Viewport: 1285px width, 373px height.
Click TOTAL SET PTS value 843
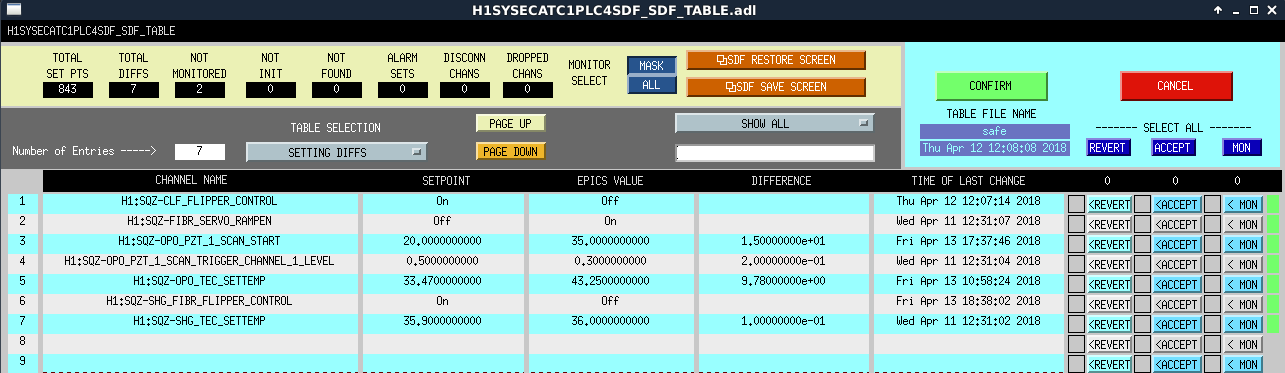point(68,90)
